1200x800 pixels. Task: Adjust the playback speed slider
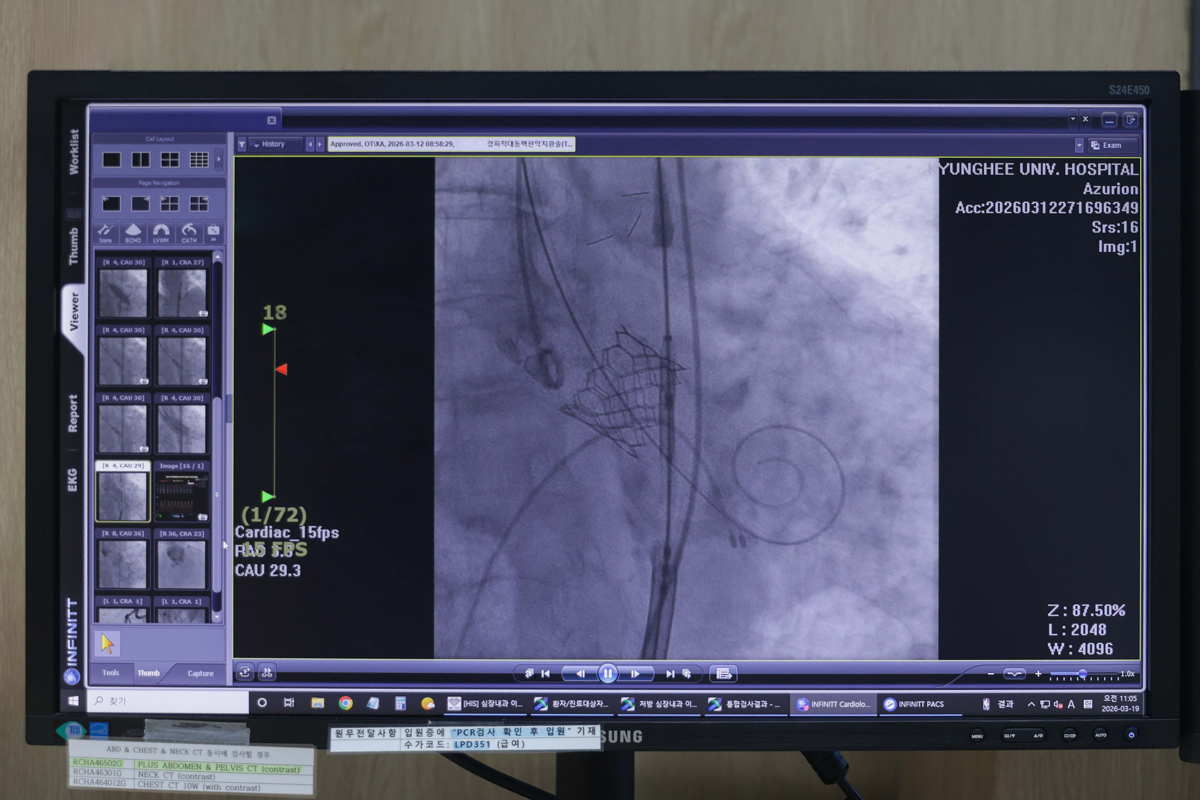(1082, 674)
